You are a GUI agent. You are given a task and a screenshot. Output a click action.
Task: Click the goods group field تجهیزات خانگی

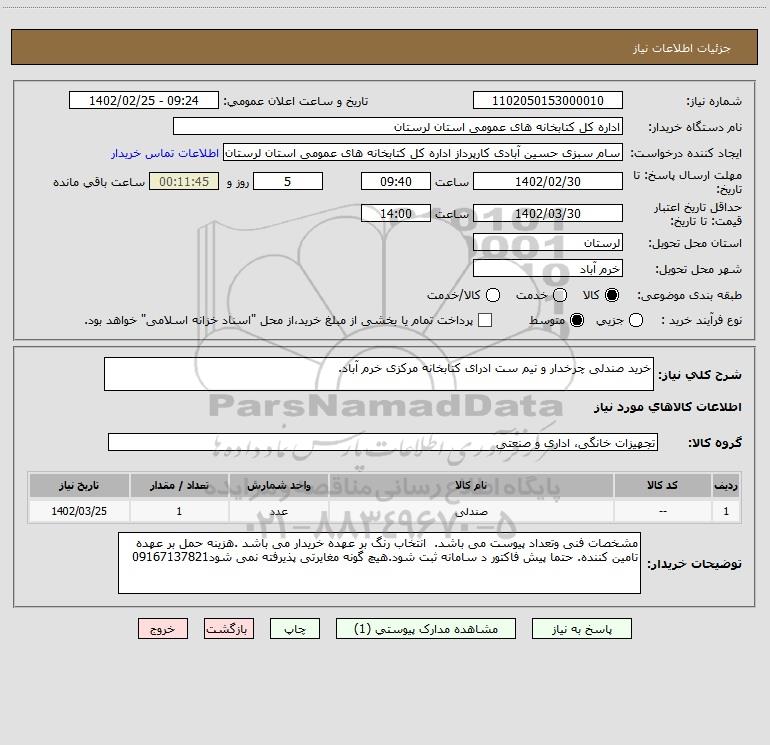point(383,442)
